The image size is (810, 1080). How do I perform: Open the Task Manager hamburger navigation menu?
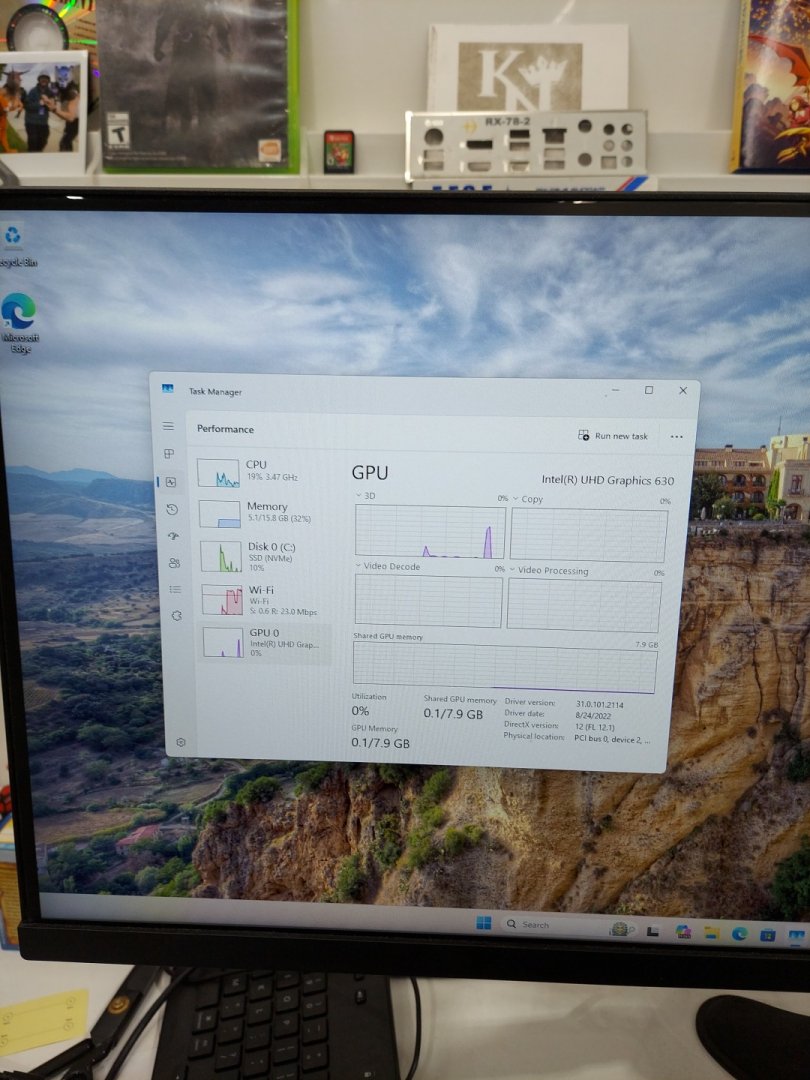pyautogui.click(x=168, y=426)
